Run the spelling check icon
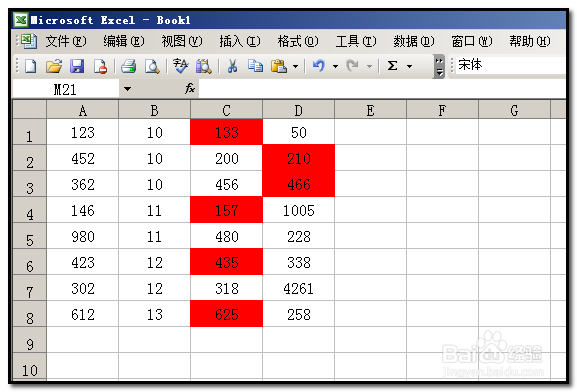 click(180, 66)
